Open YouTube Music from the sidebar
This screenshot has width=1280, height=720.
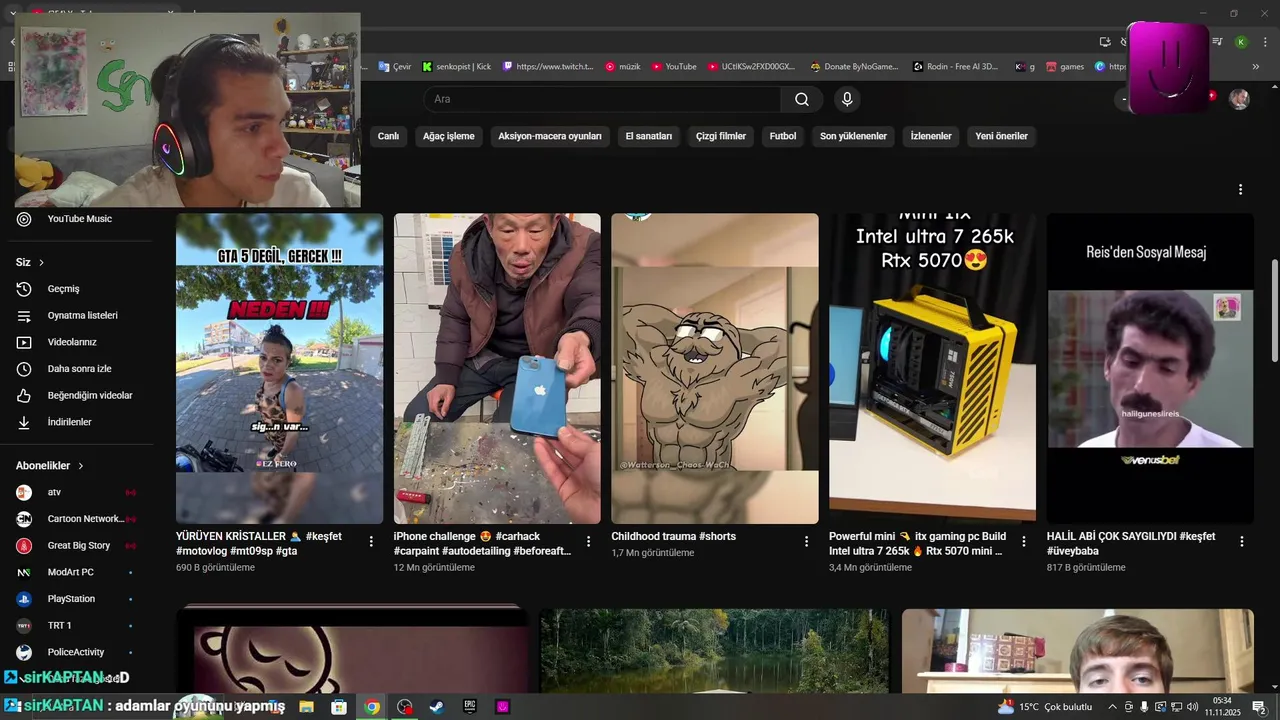[x=80, y=219]
